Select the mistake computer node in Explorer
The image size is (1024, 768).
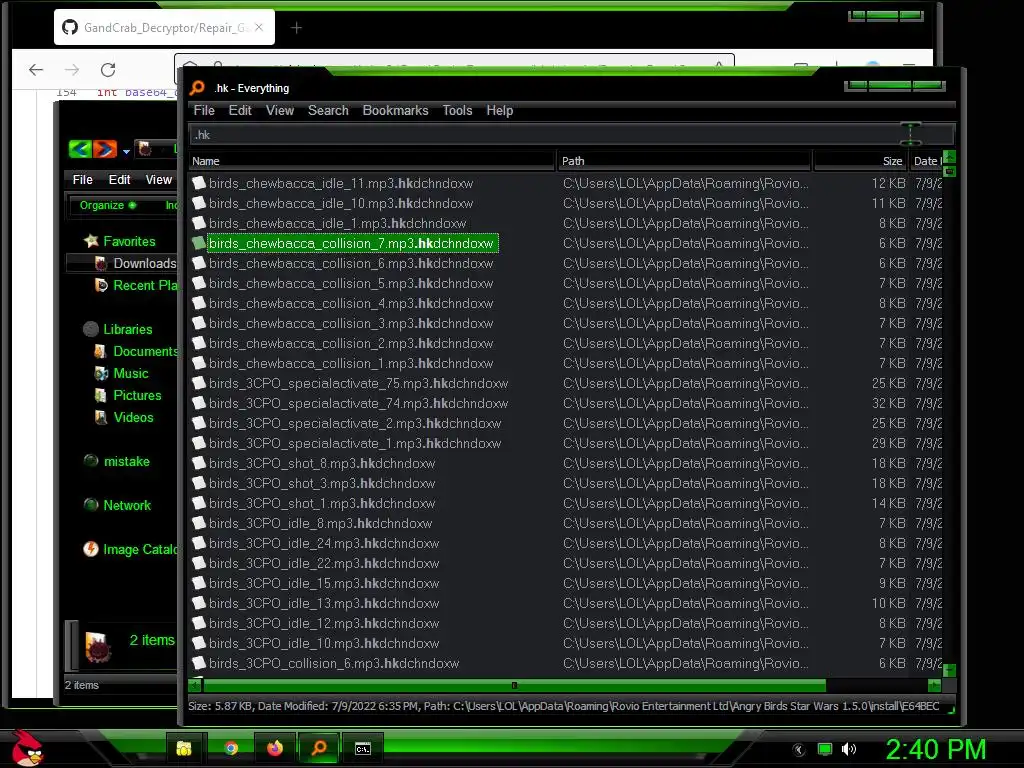pos(127,462)
